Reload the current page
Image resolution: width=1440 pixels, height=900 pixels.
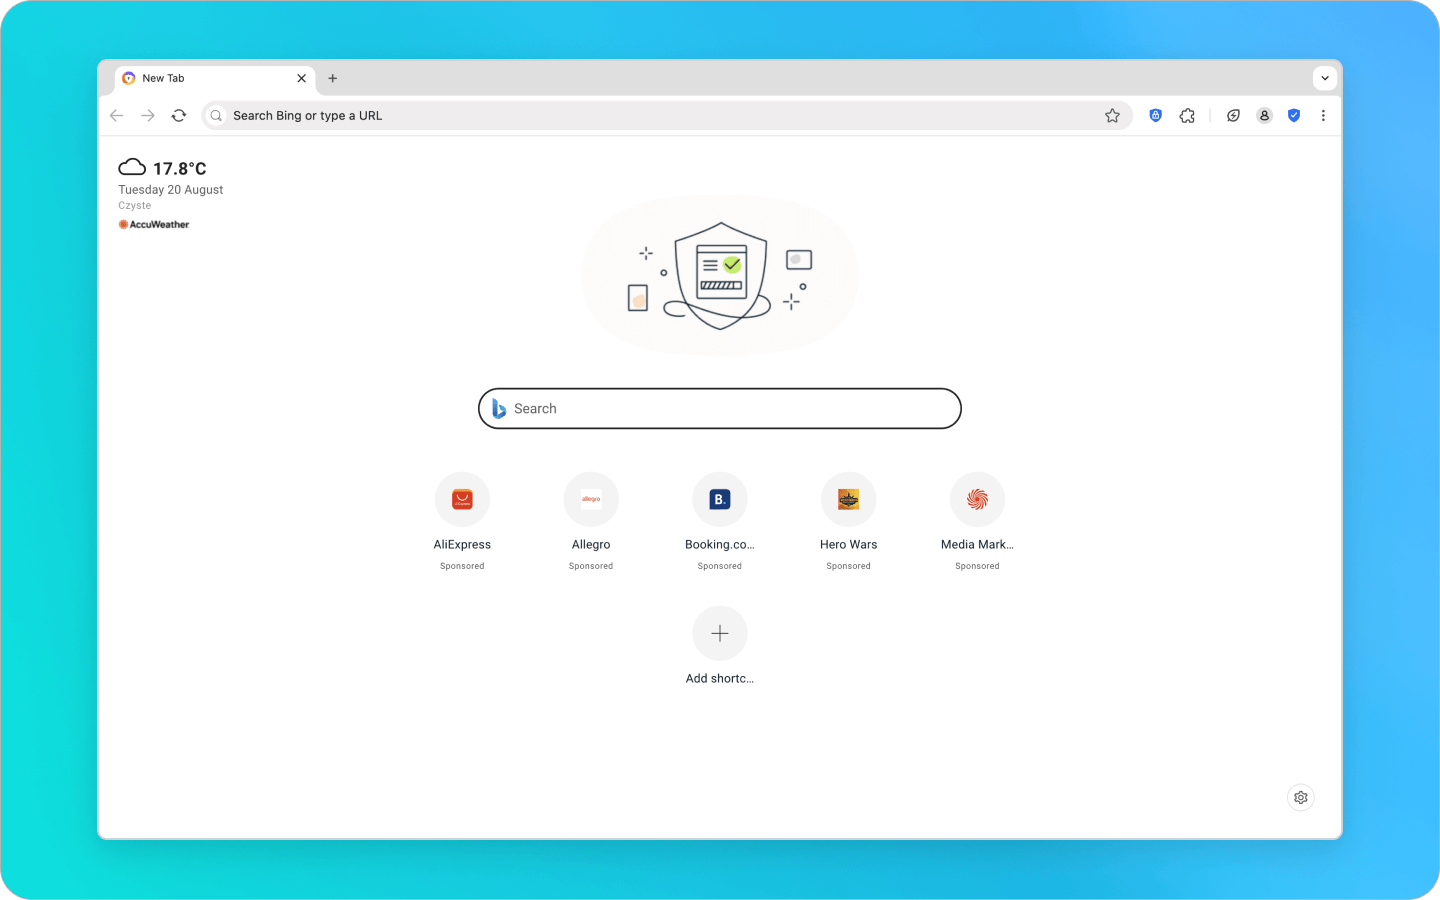click(179, 116)
